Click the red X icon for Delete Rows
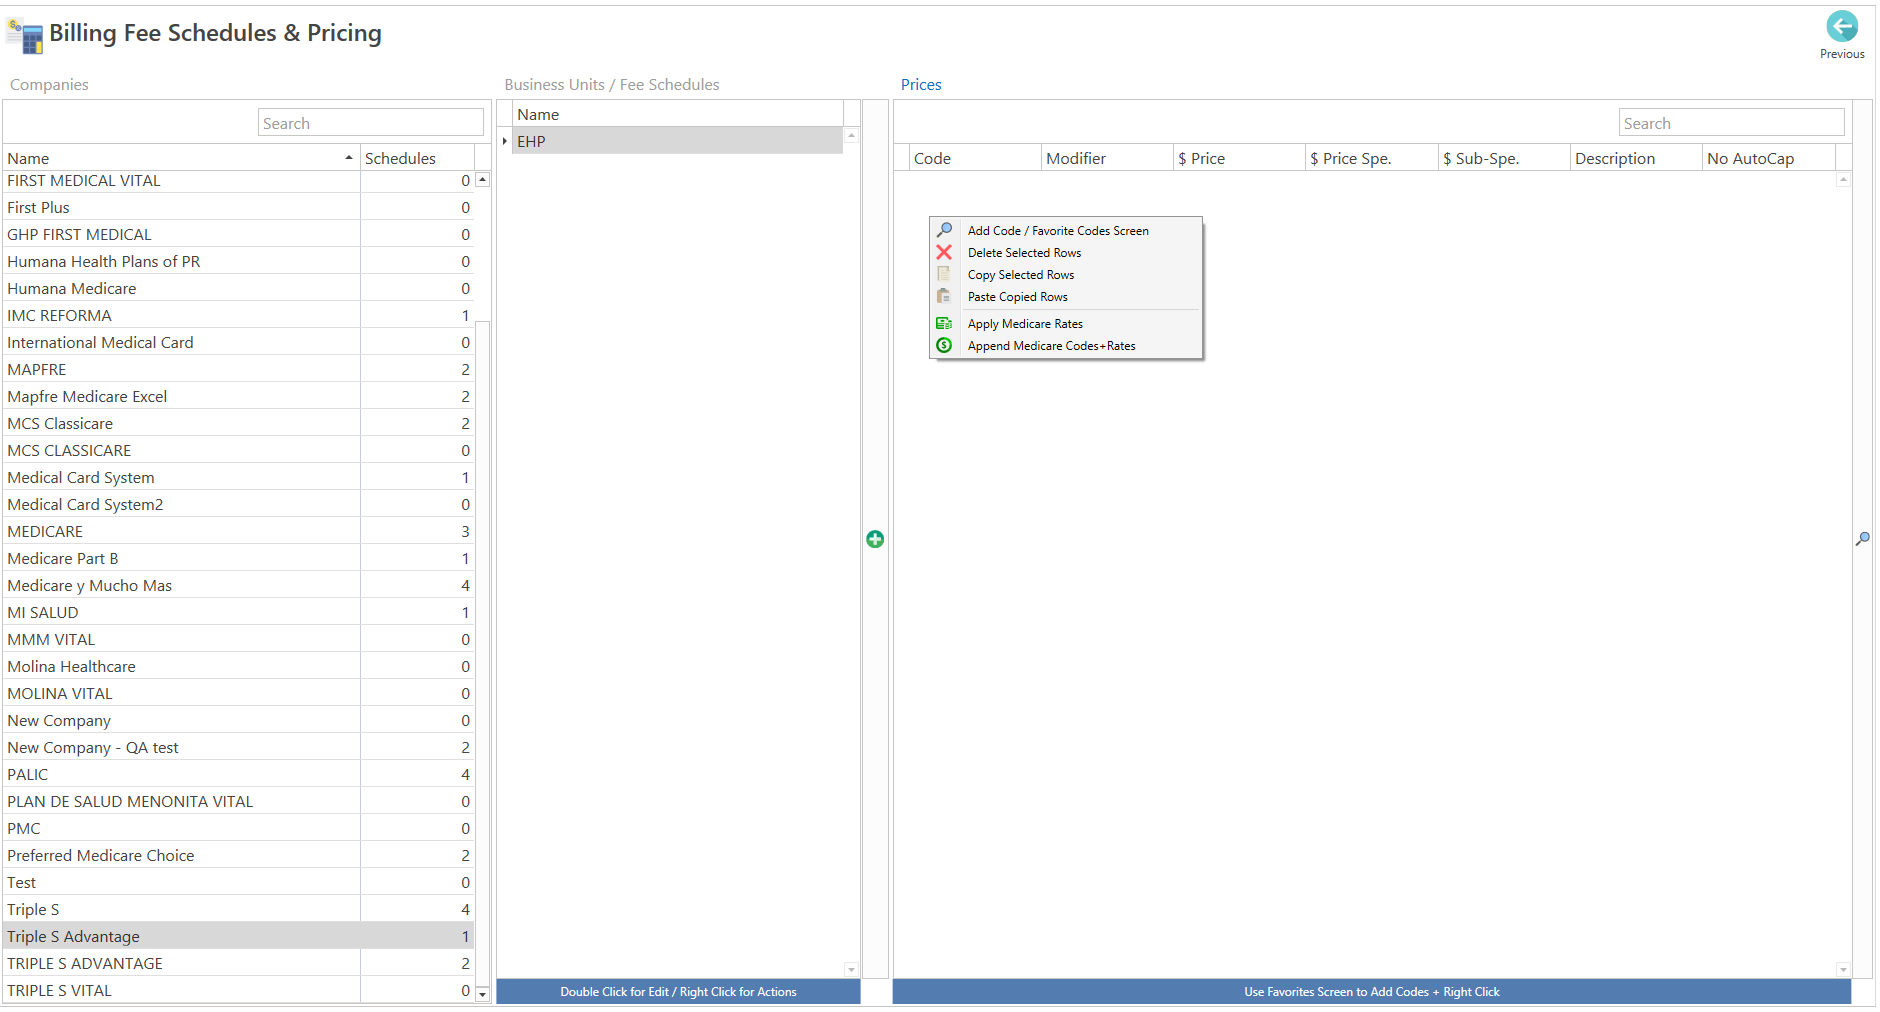 point(944,252)
